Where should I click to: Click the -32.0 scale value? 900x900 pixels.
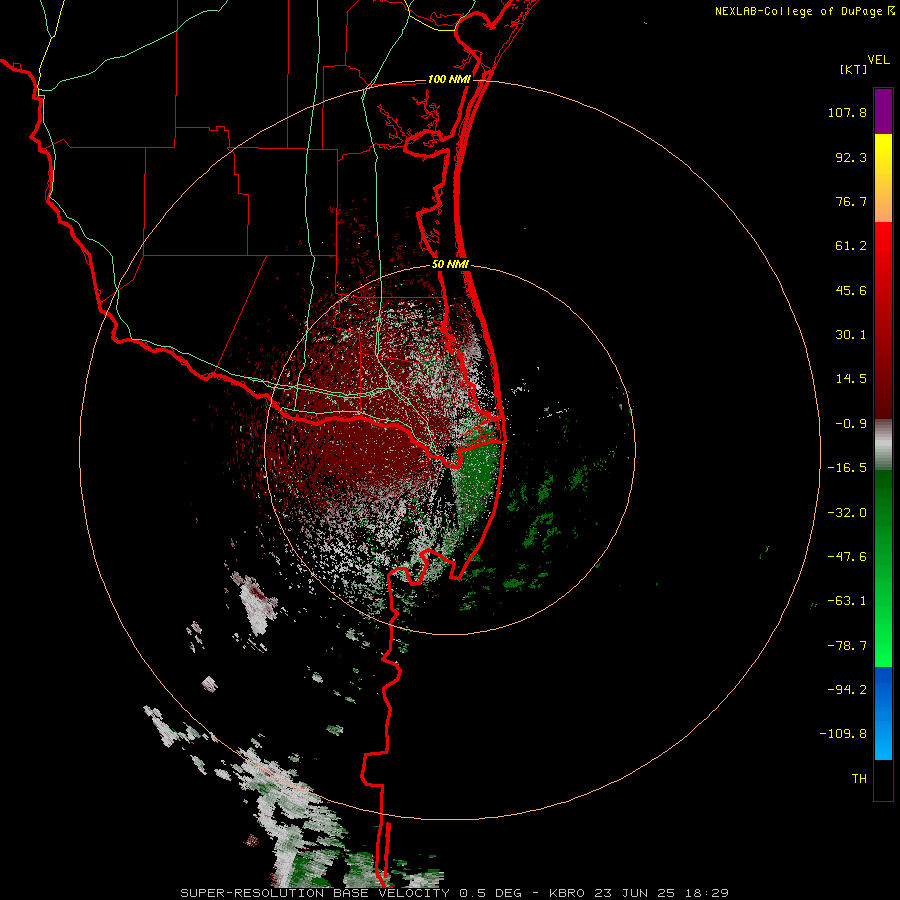pyautogui.click(x=847, y=513)
